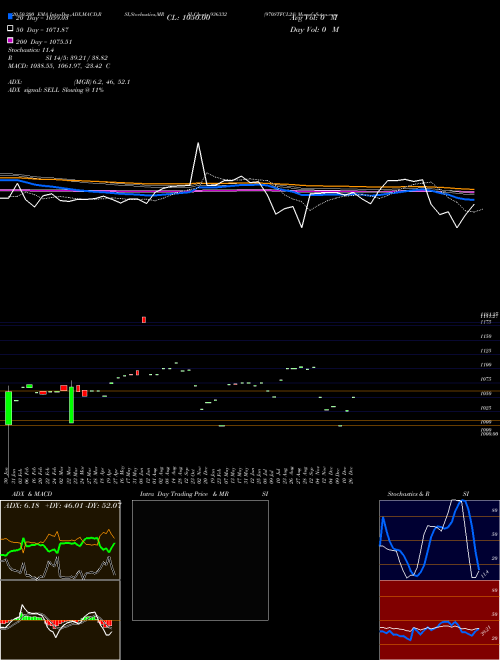500x660 pixels.
Task: Open the MACD histogram panel
Action: 60,620
